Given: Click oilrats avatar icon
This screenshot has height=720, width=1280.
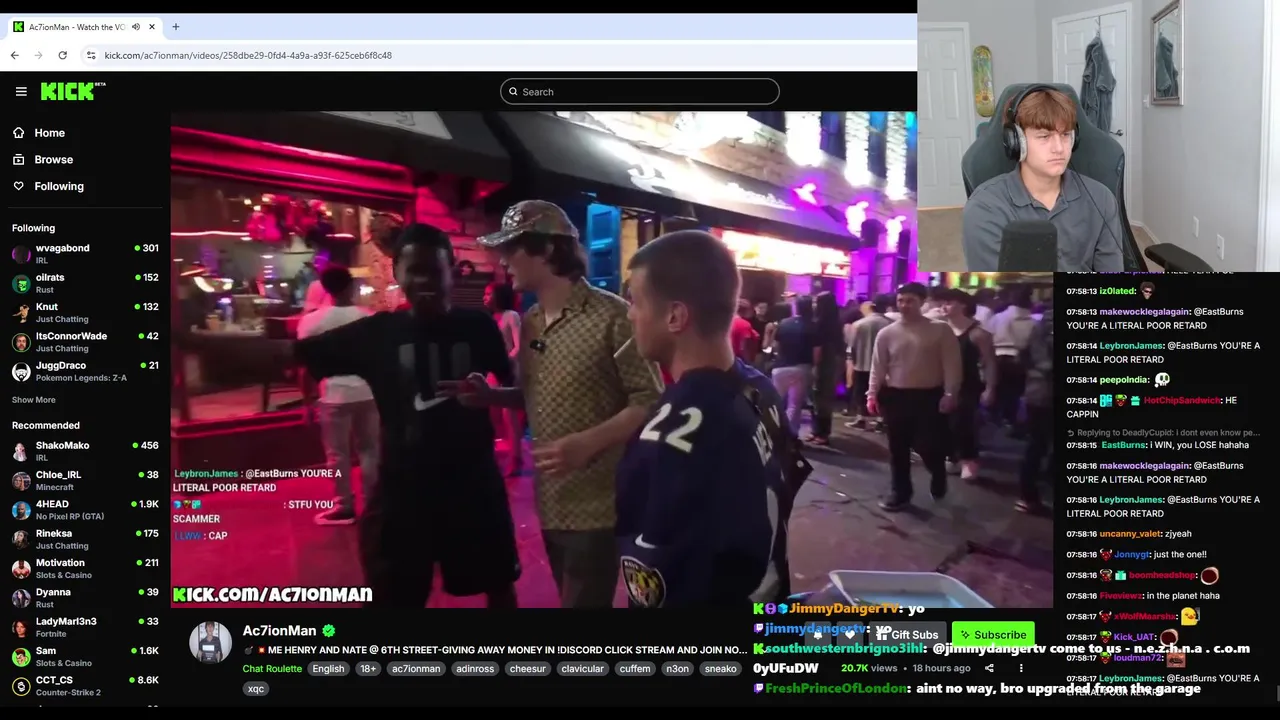Looking at the screenshot, I should (21, 283).
